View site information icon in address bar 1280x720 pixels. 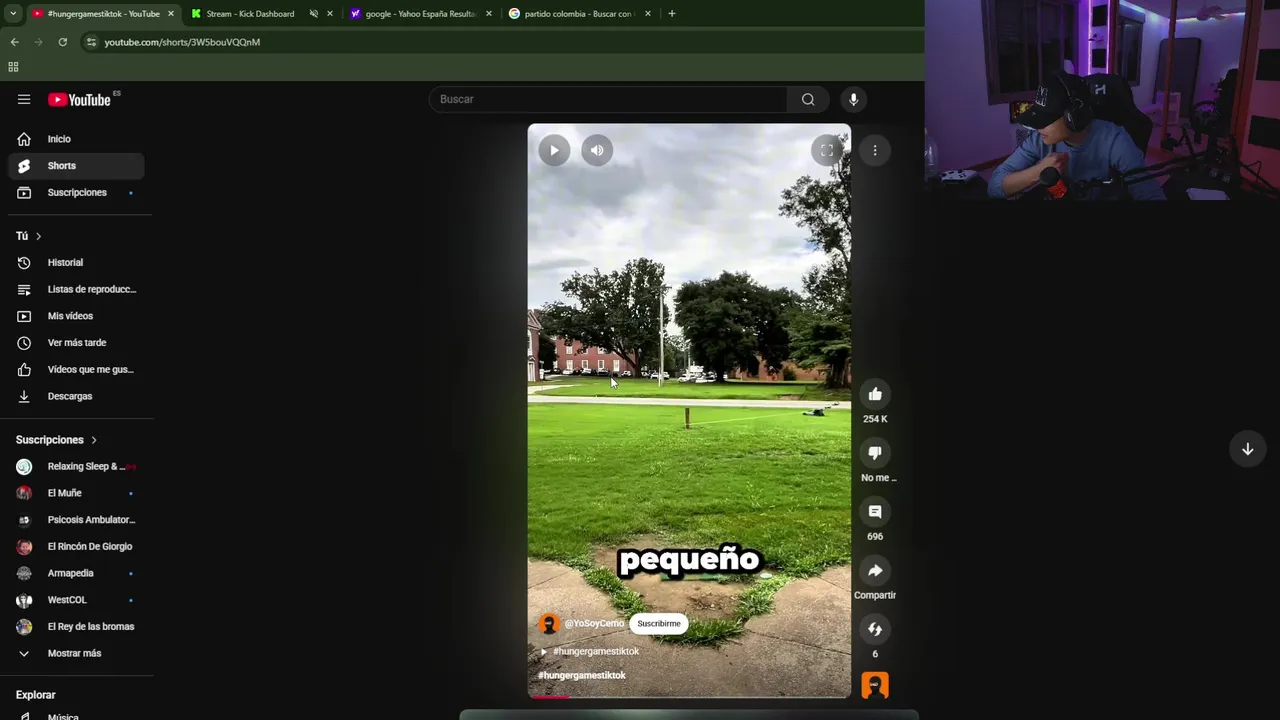click(x=91, y=42)
